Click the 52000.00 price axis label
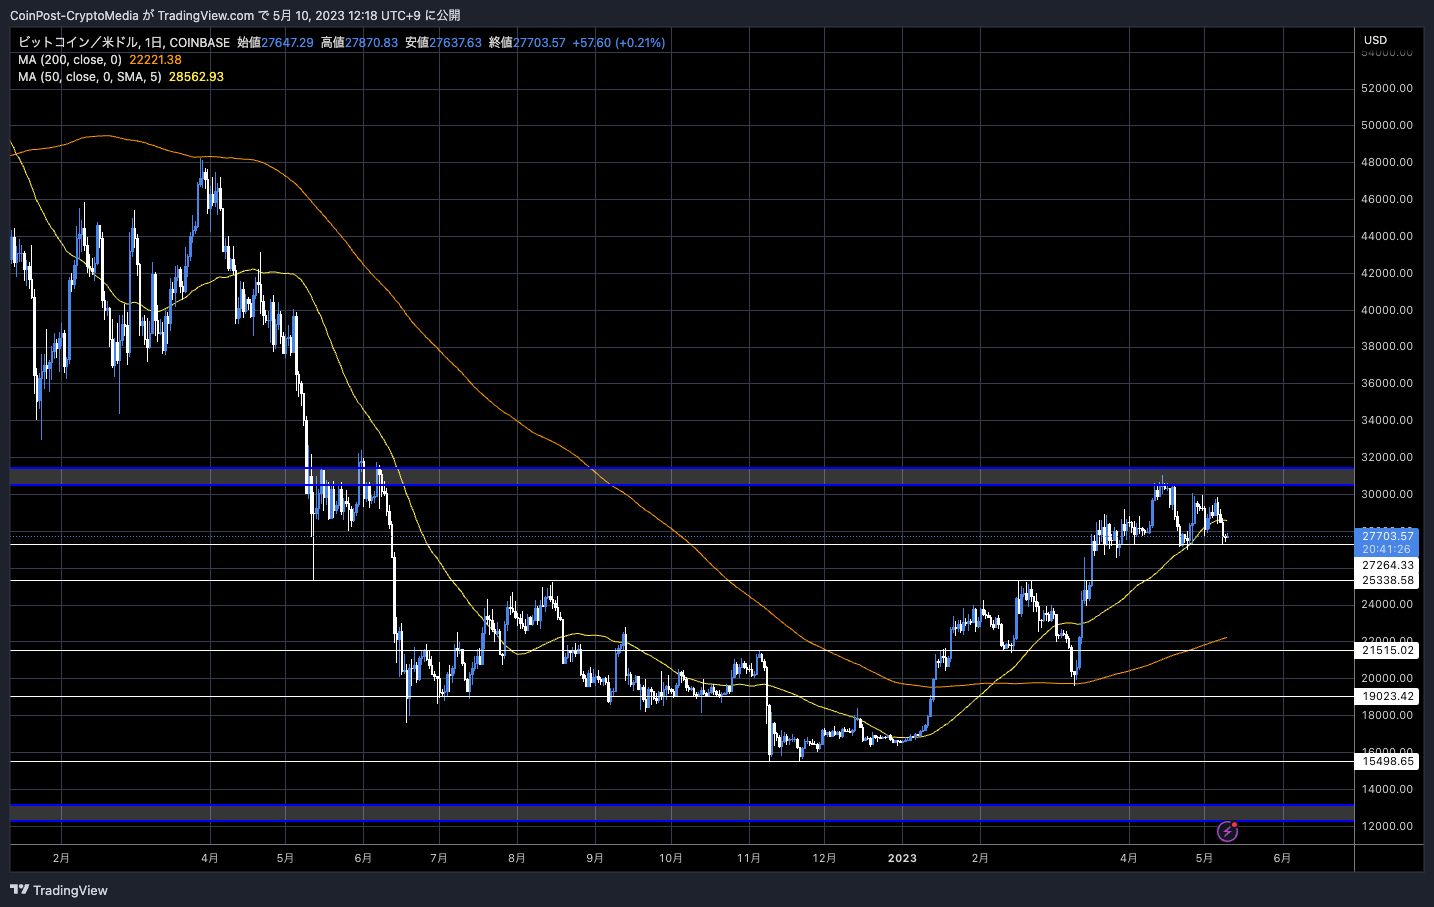Viewport: 1434px width, 907px height. point(1387,88)
